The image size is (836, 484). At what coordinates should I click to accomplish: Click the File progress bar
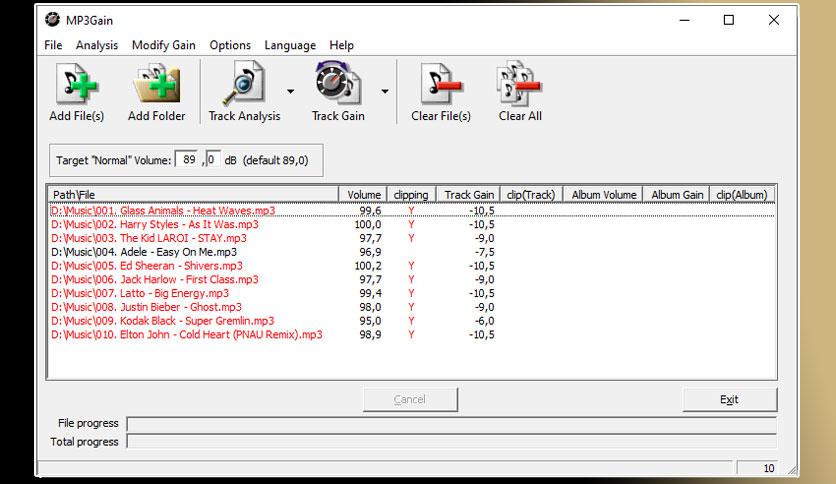click(451, 424)
